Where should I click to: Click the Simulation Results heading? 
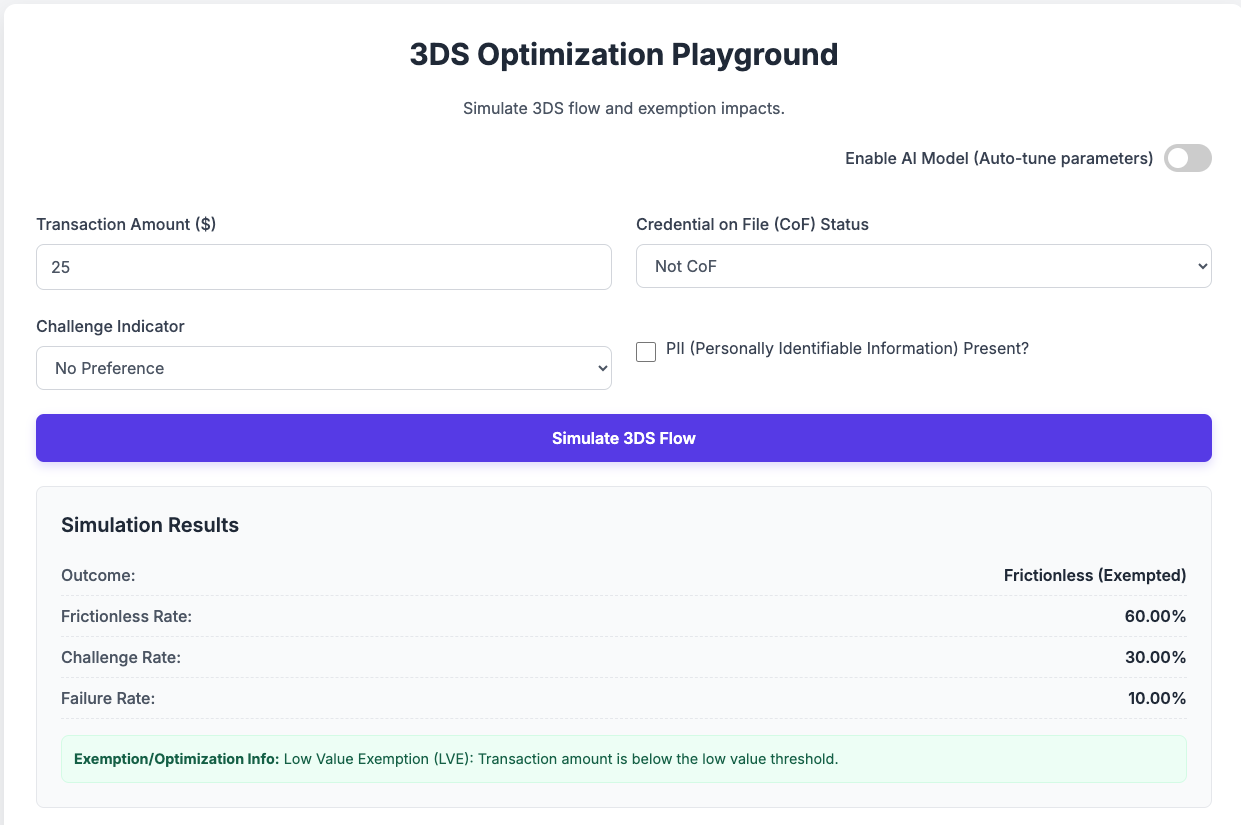(150, 525)
